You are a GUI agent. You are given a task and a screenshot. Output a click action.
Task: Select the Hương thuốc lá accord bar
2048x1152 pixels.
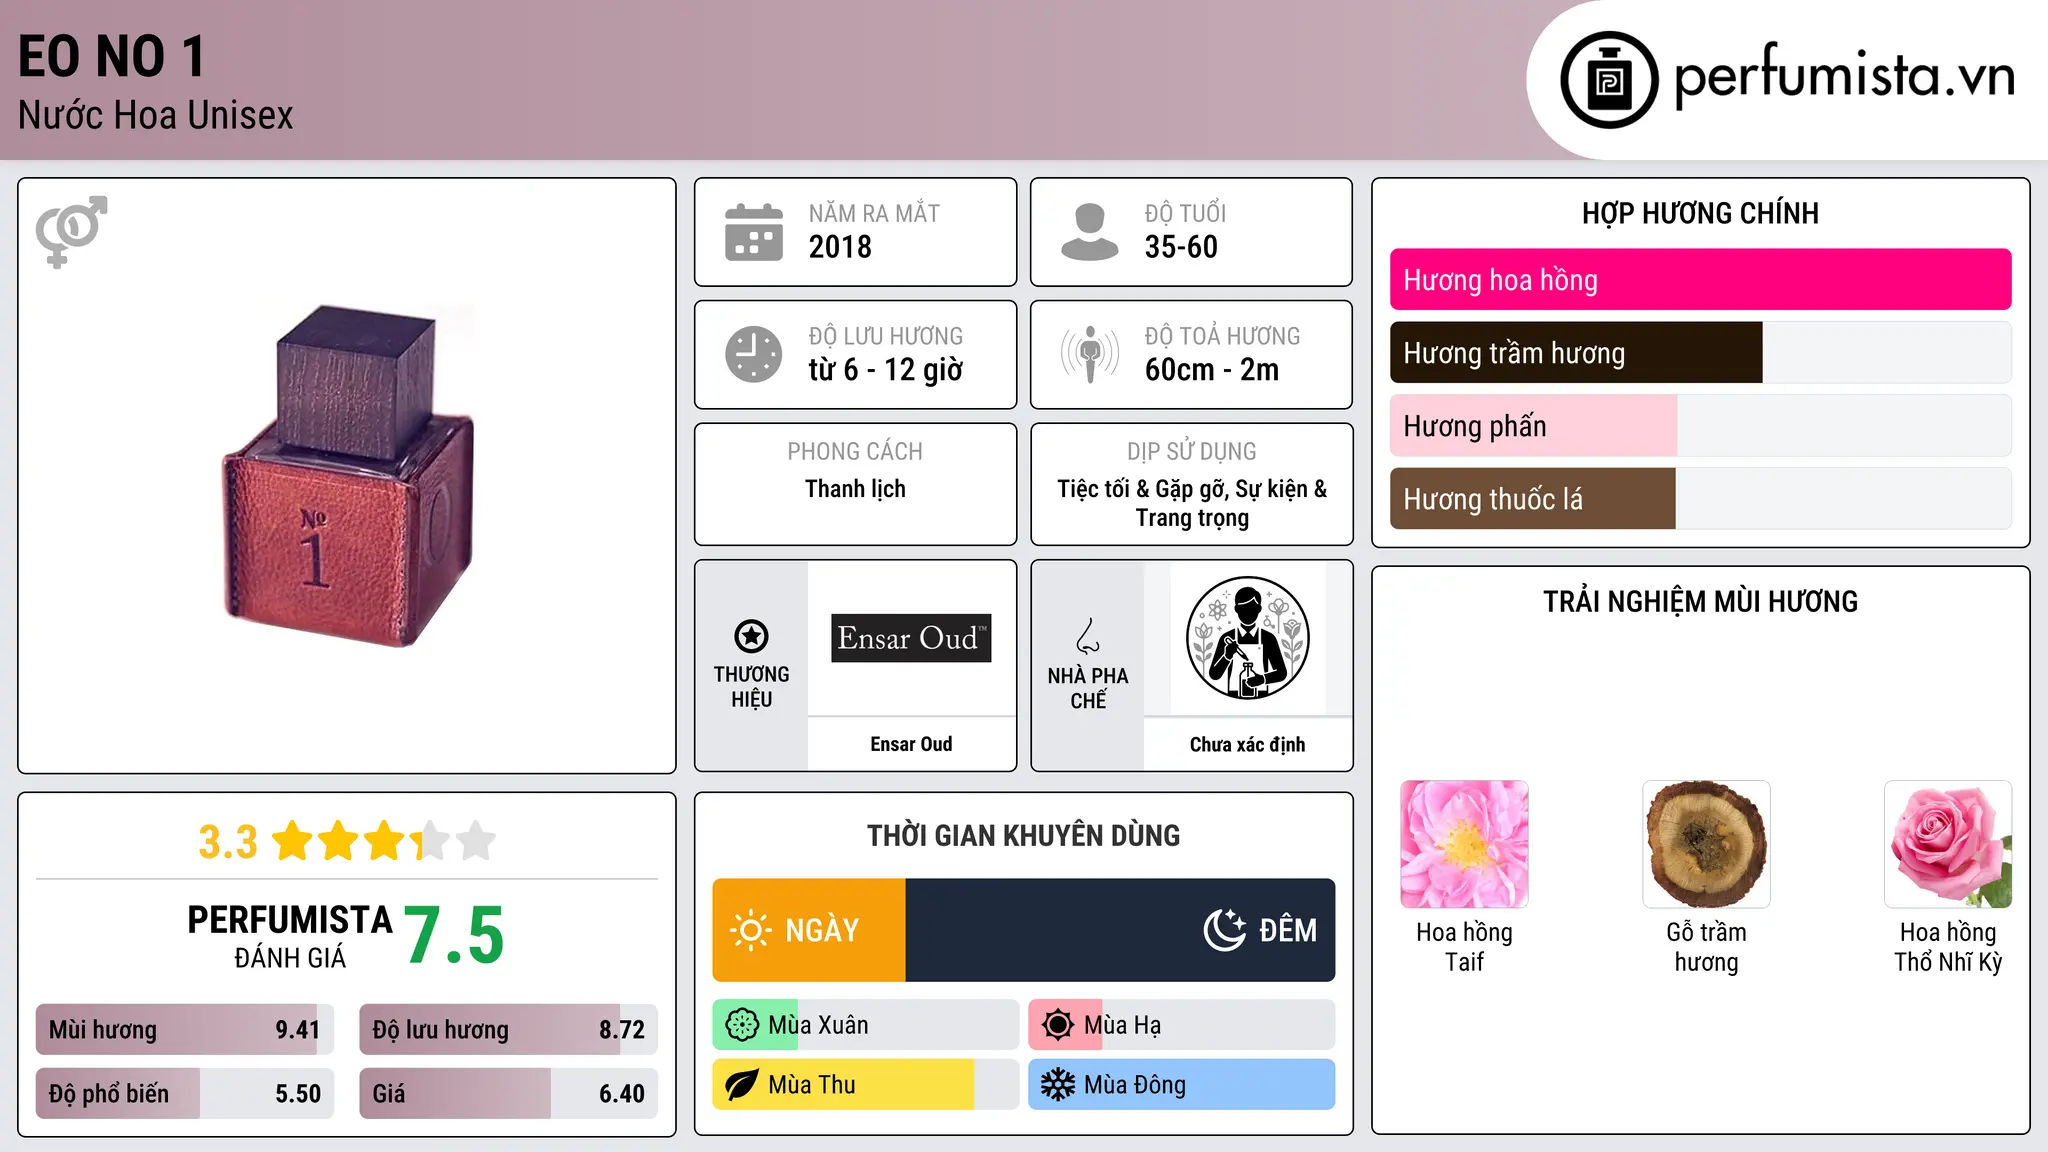pos(1700,498)
